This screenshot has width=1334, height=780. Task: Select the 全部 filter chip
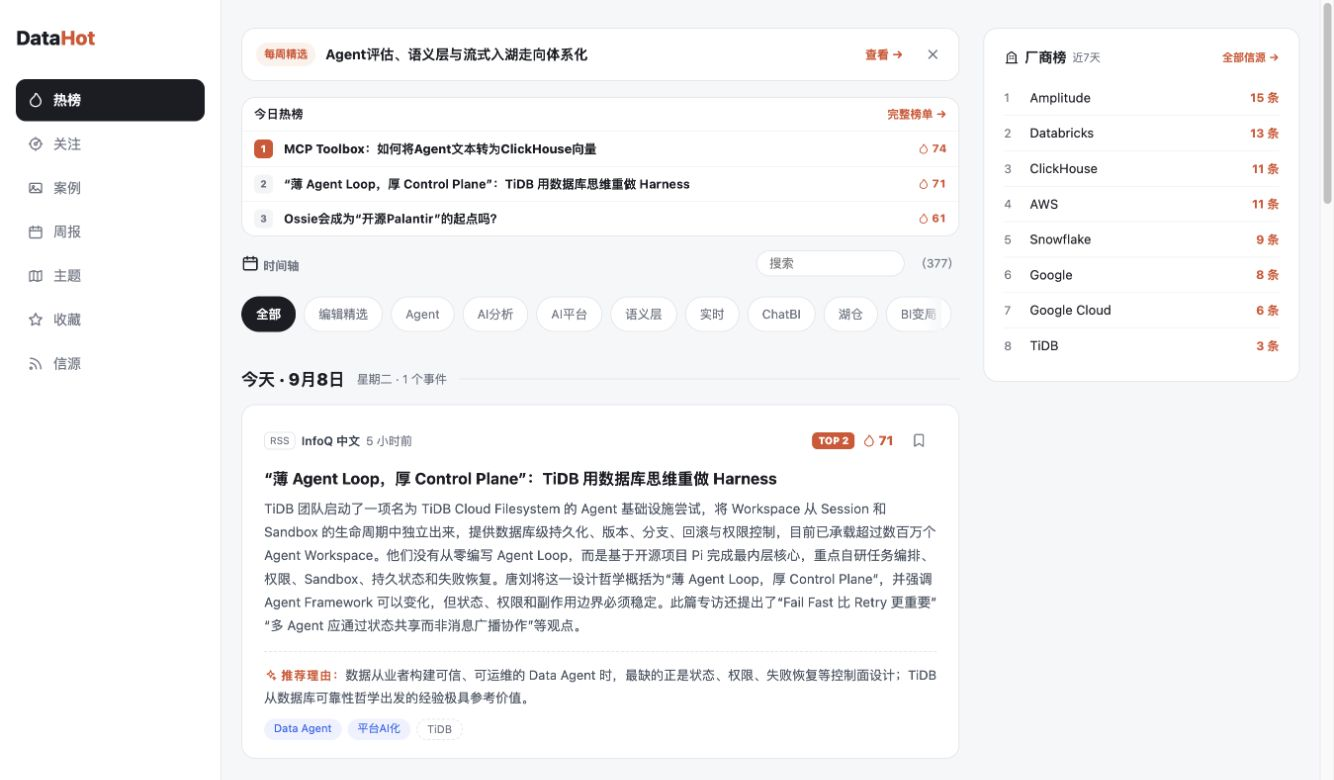(268, 314)
